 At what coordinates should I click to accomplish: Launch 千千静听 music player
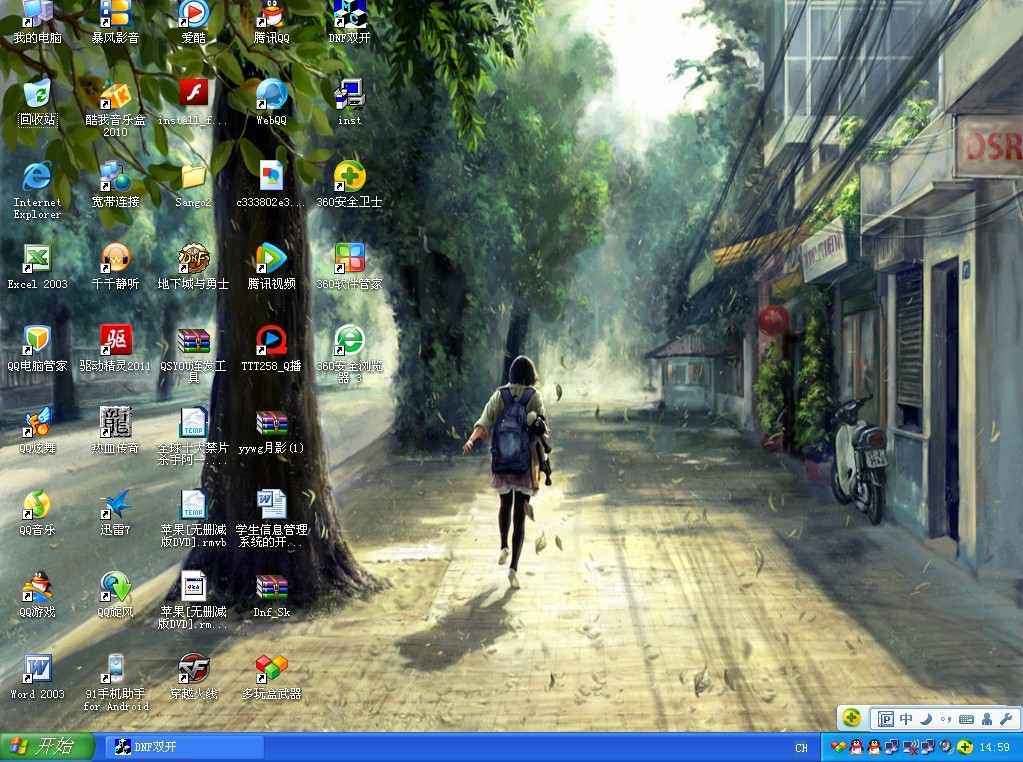[x=115, y=267]
